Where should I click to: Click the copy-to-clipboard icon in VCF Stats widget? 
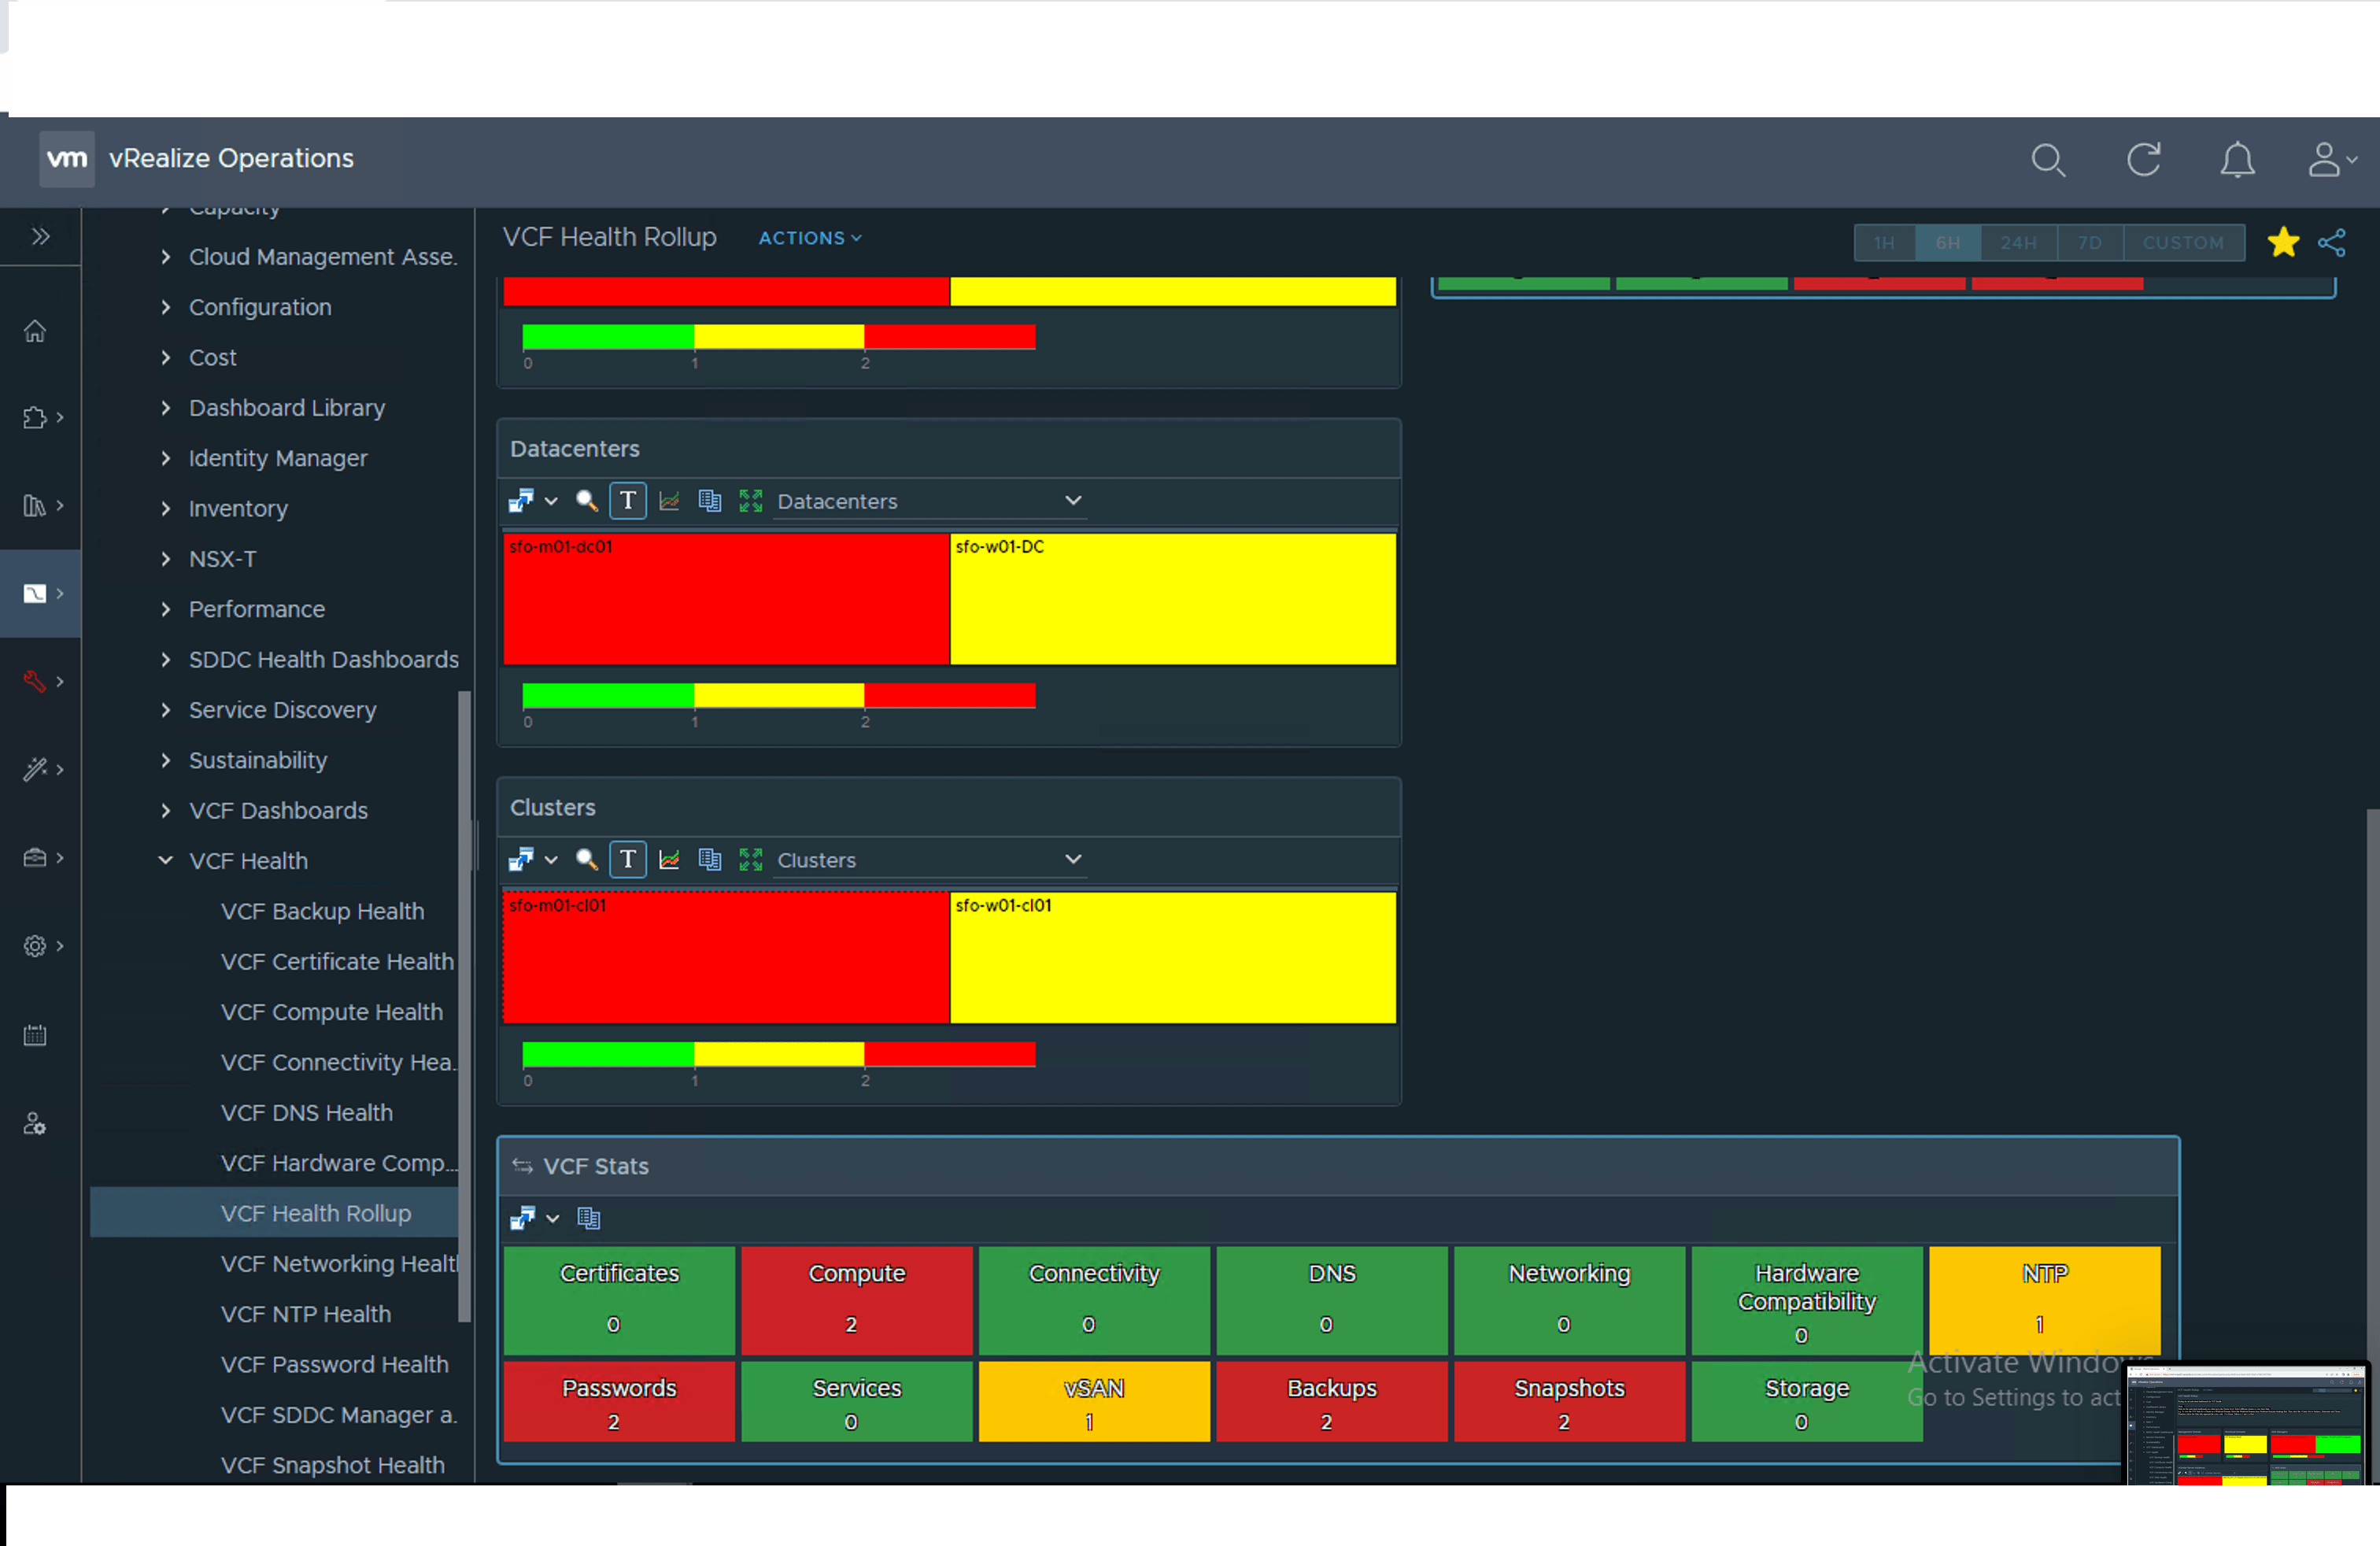click(589, 1218)
